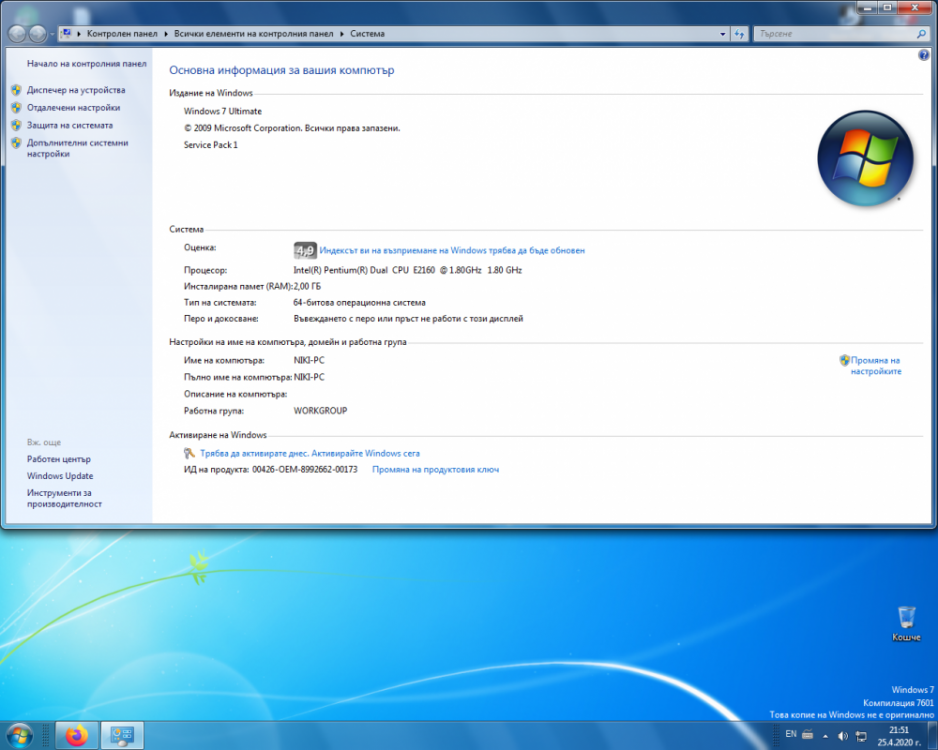Click activate Windows now link
This screenshot has width=938, height=750.
click(310, 453)
